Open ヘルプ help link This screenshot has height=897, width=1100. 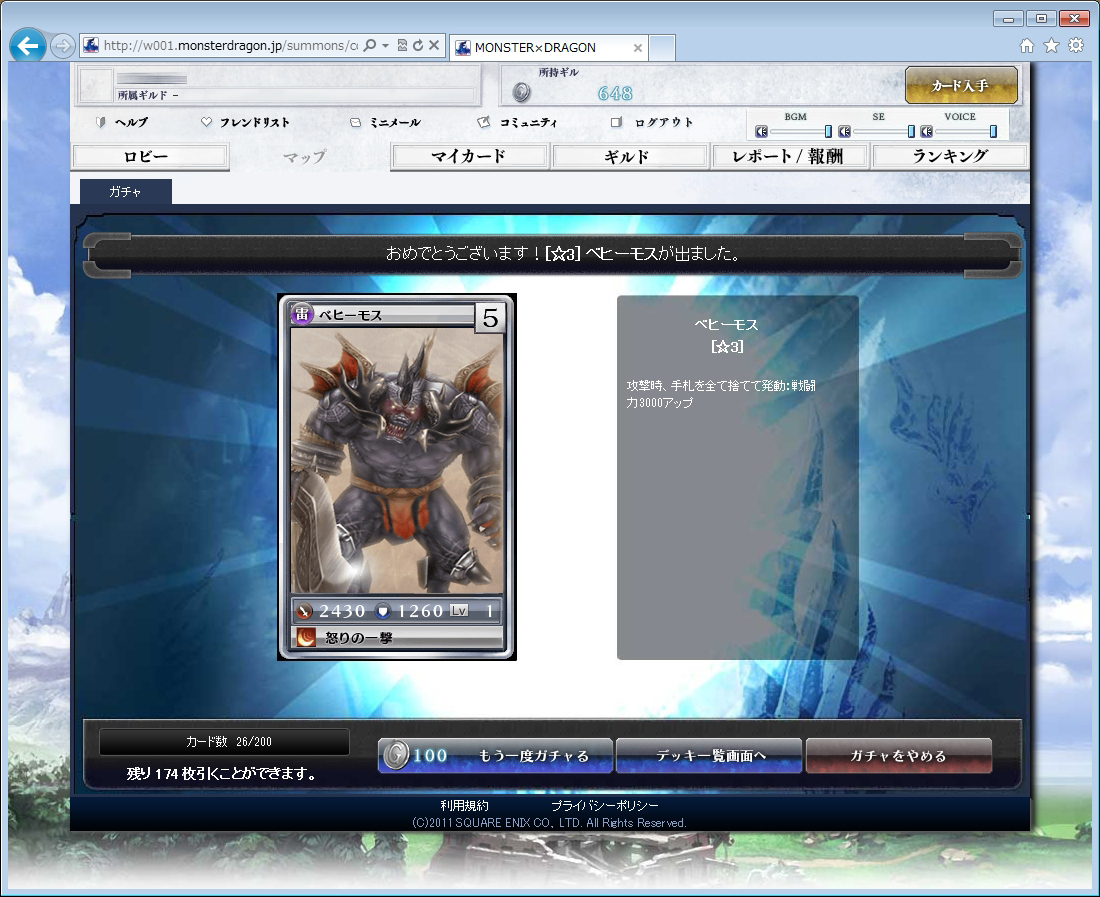click(x=123, y=122)
